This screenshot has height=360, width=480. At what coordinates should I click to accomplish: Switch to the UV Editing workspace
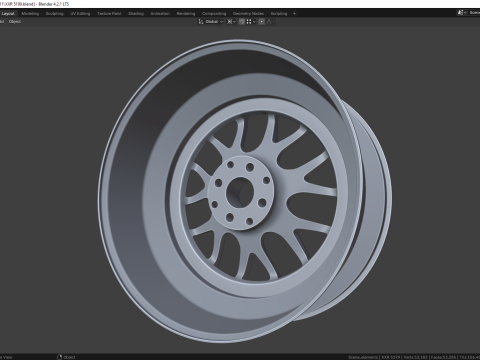point(80,14)
